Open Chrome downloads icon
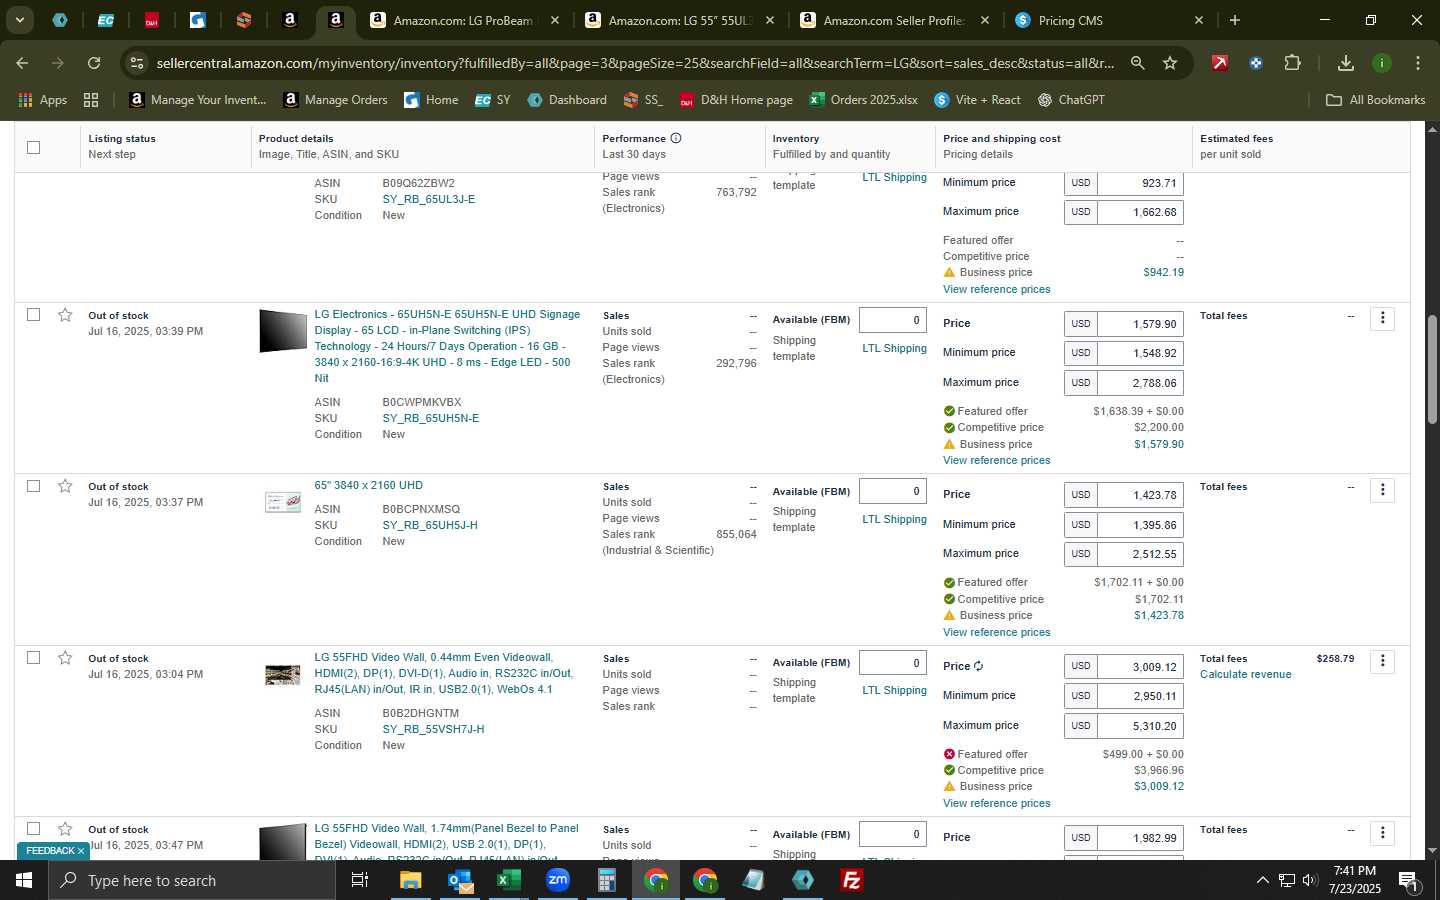 [x=1346, y=63]
